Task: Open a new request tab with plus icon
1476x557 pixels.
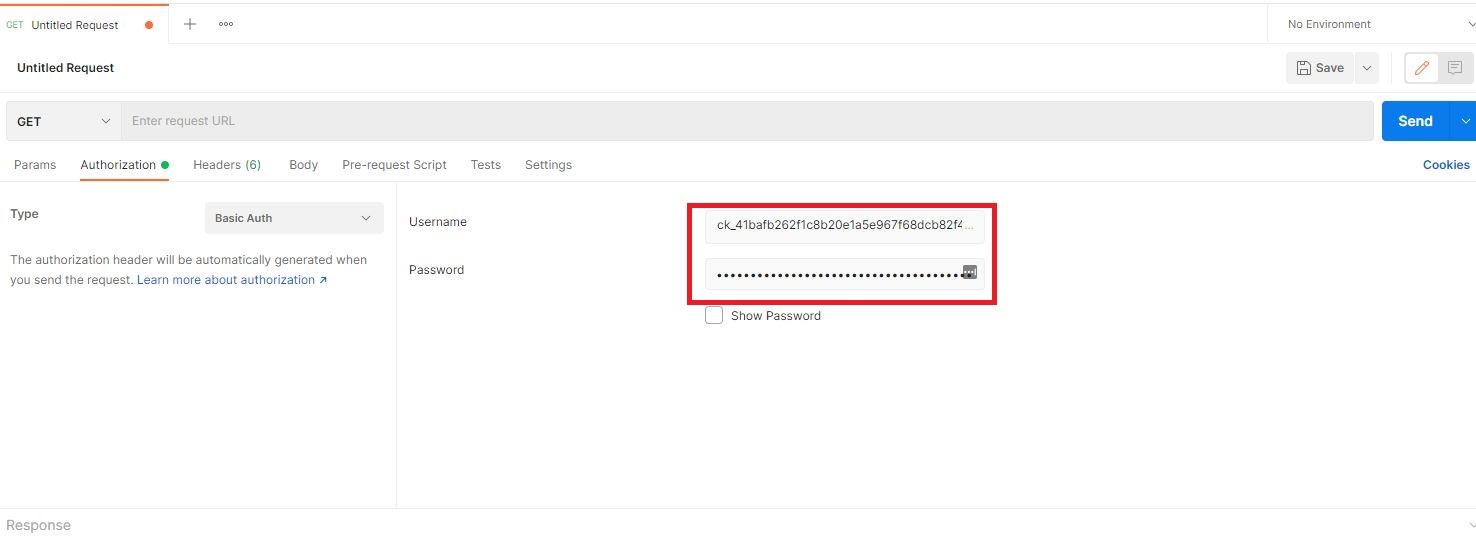Action: click(190, 24)
